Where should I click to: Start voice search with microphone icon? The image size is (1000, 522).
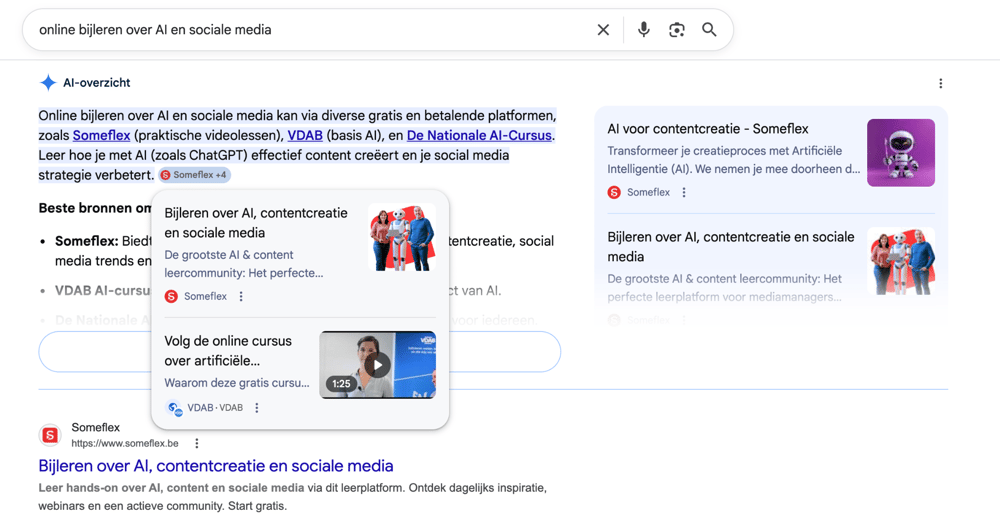[x=643, y=30]
